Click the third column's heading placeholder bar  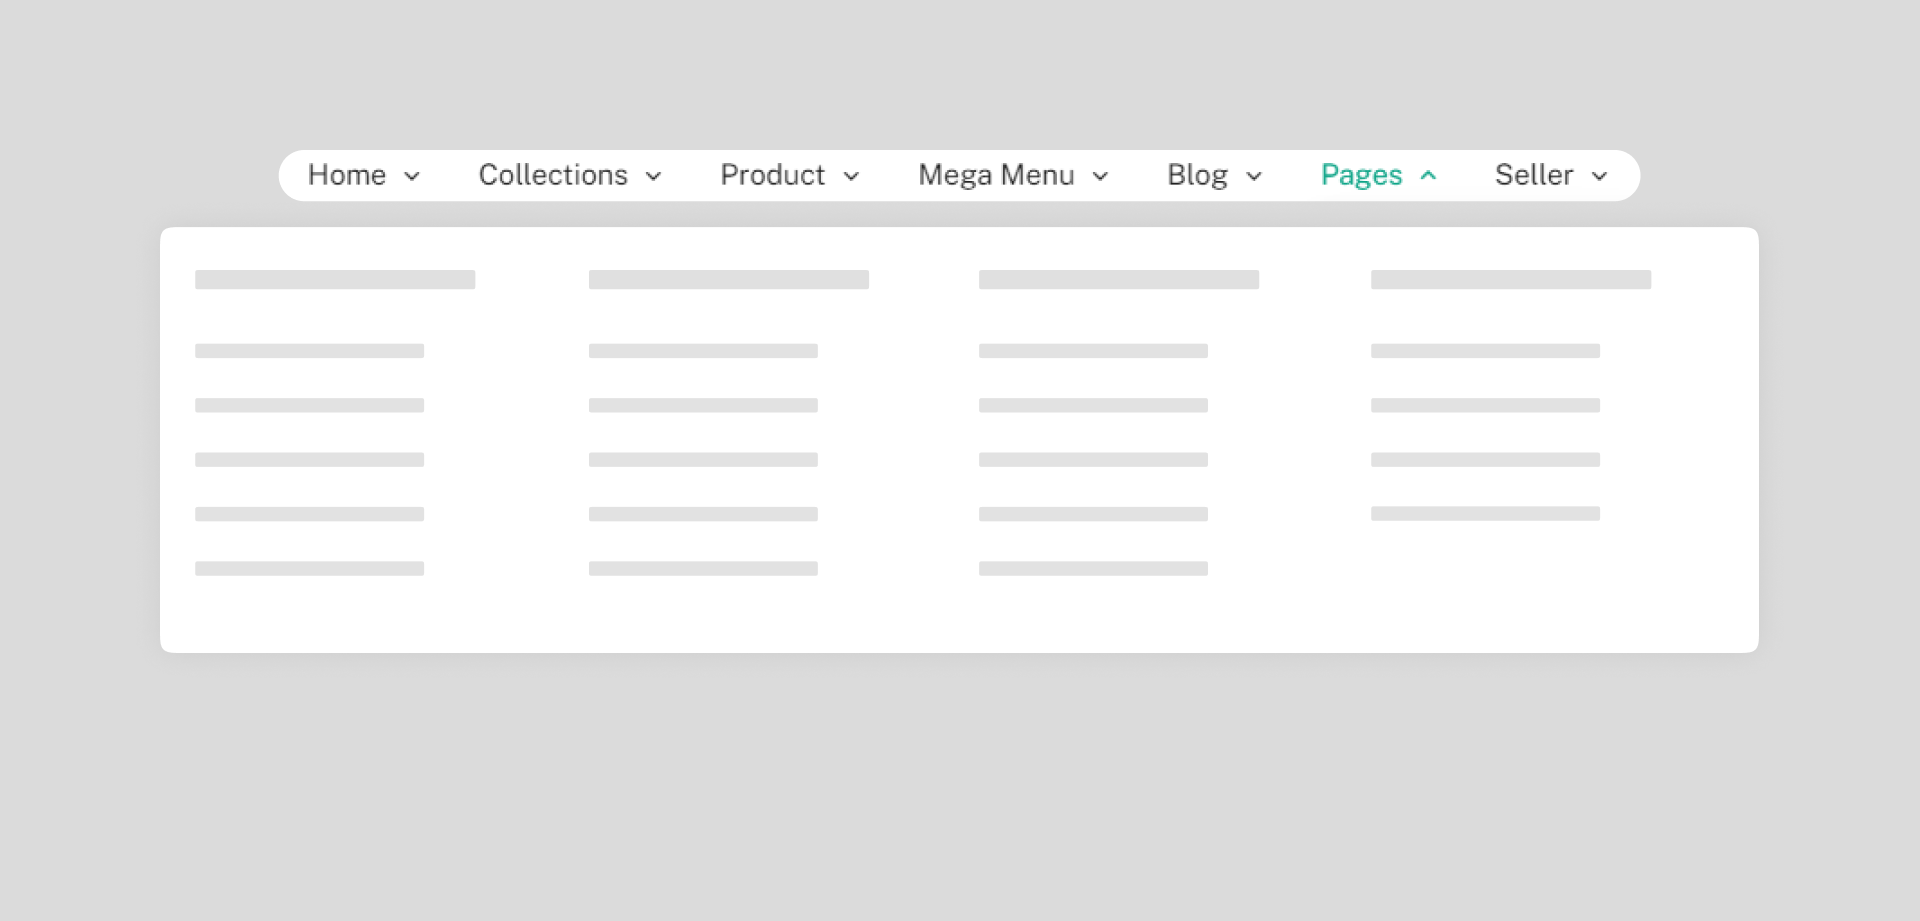click(x=1118, y=280)
